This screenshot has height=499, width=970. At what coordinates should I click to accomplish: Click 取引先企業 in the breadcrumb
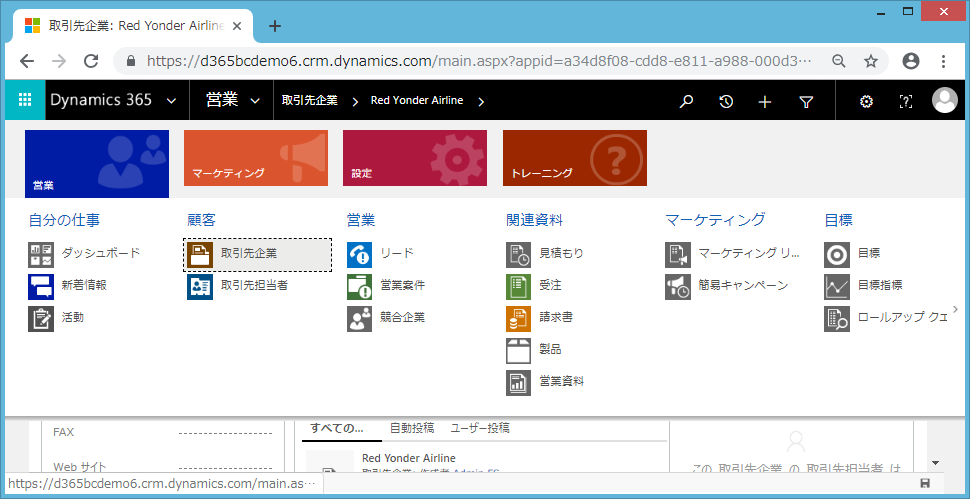coord(310,101)
